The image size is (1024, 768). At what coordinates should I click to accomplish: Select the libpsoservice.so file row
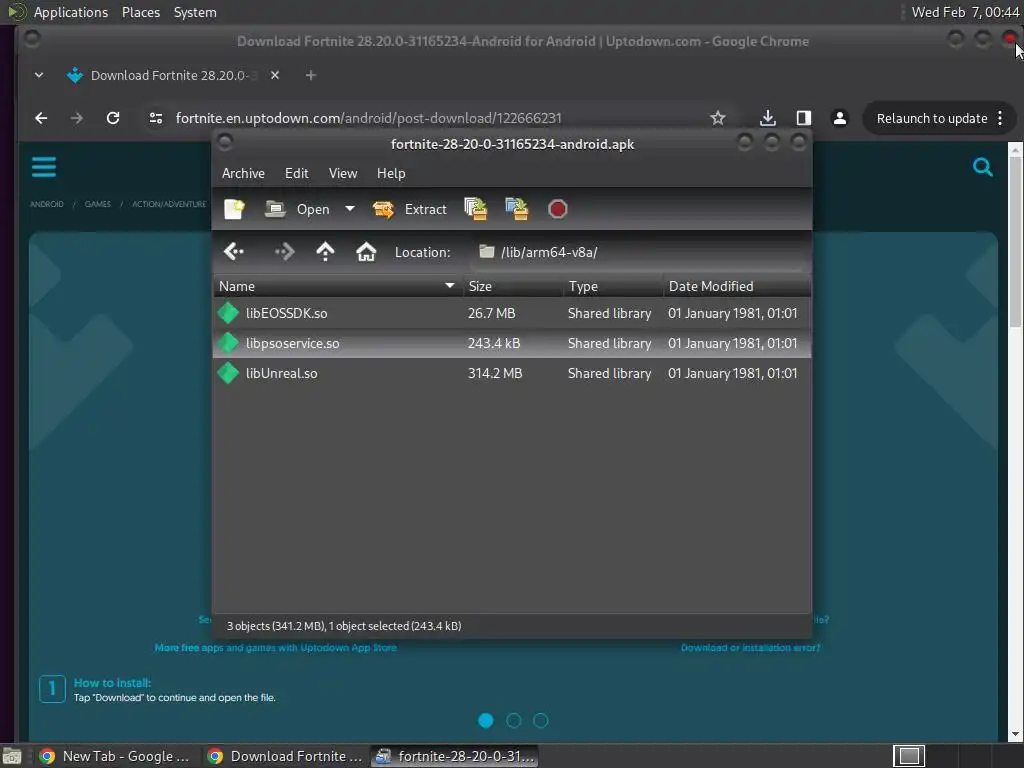click(x=512, y=343)
